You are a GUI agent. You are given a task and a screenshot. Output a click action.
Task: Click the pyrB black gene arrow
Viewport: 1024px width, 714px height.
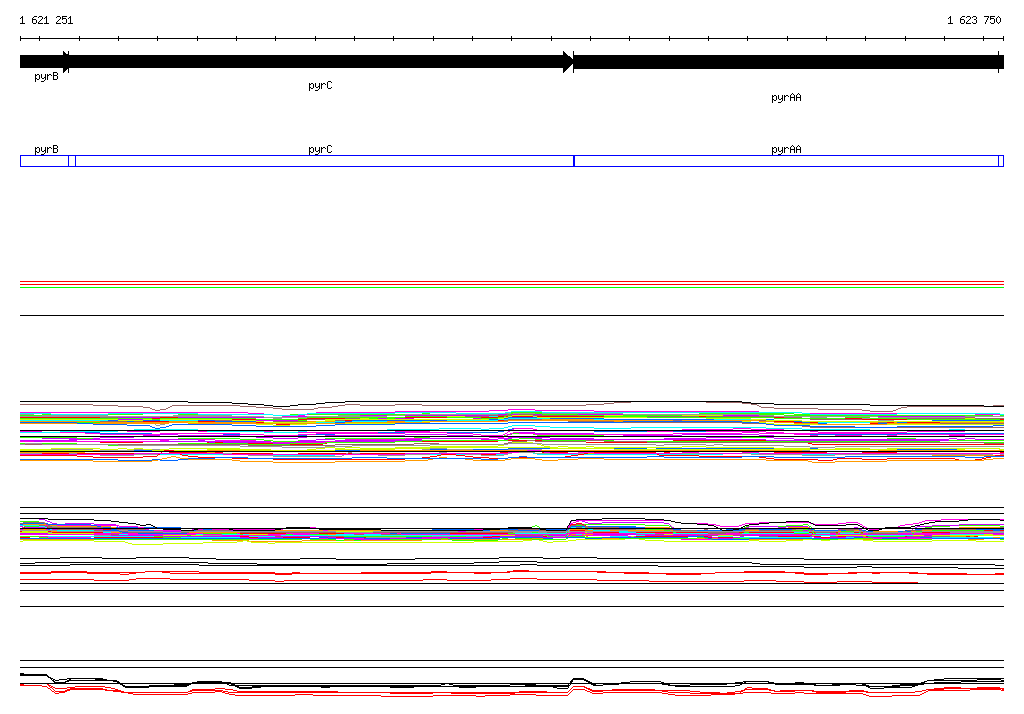44,62
